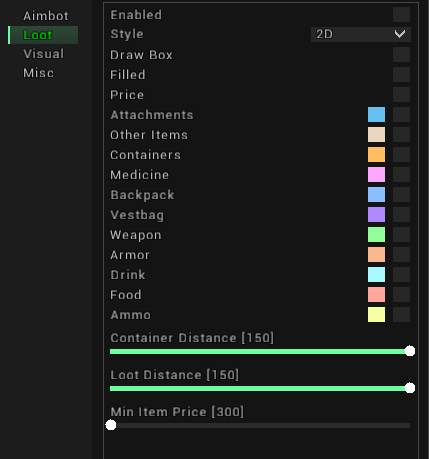Click the Attachments blue color swatch
Viewport: 429px width, 459px height.
(x=376, y=114)
